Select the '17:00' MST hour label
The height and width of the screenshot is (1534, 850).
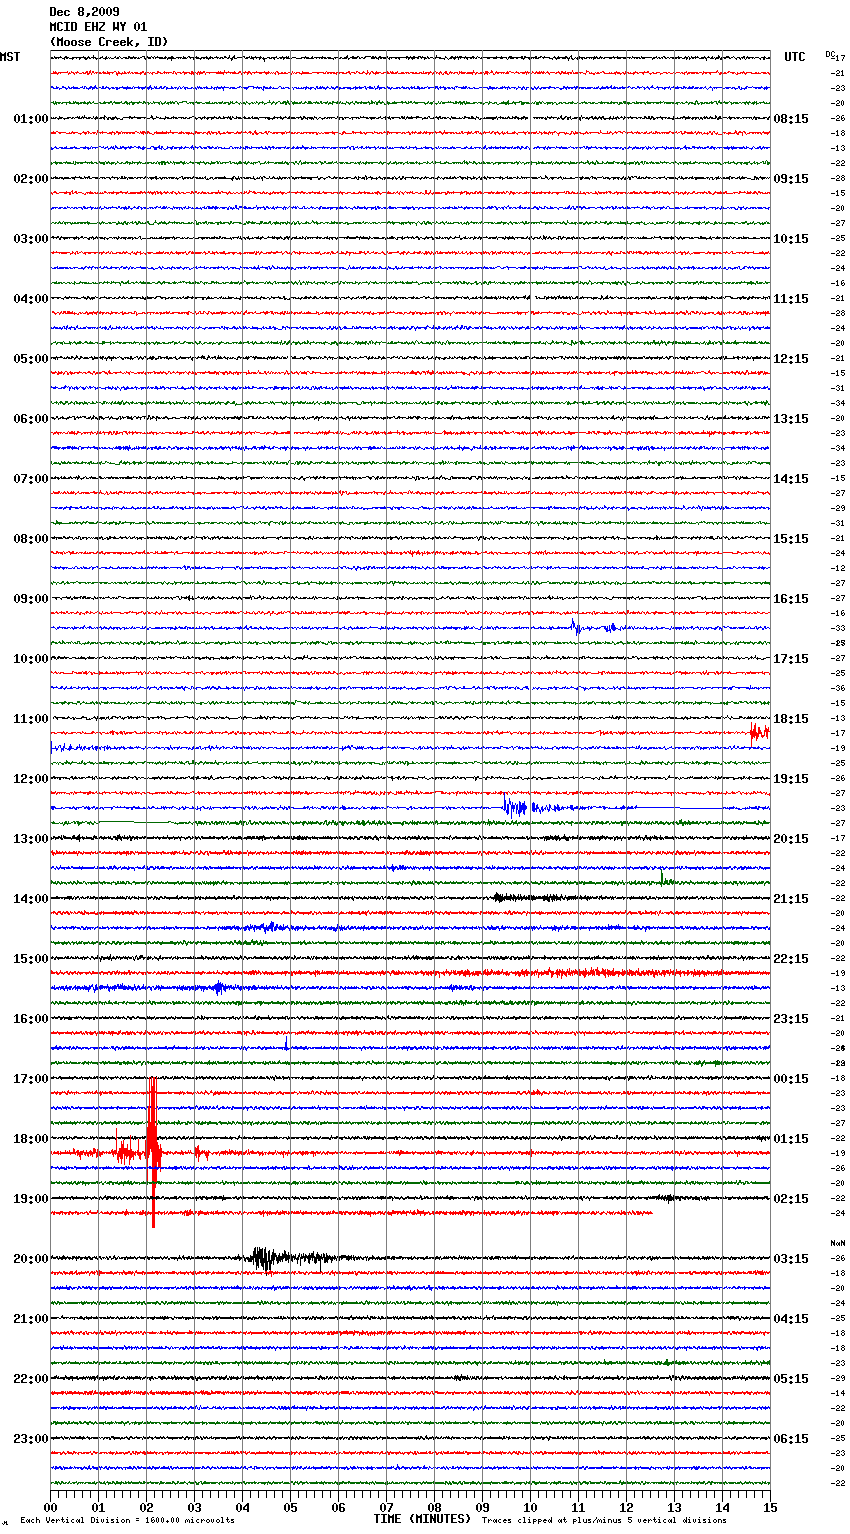tap(30, 1079)
